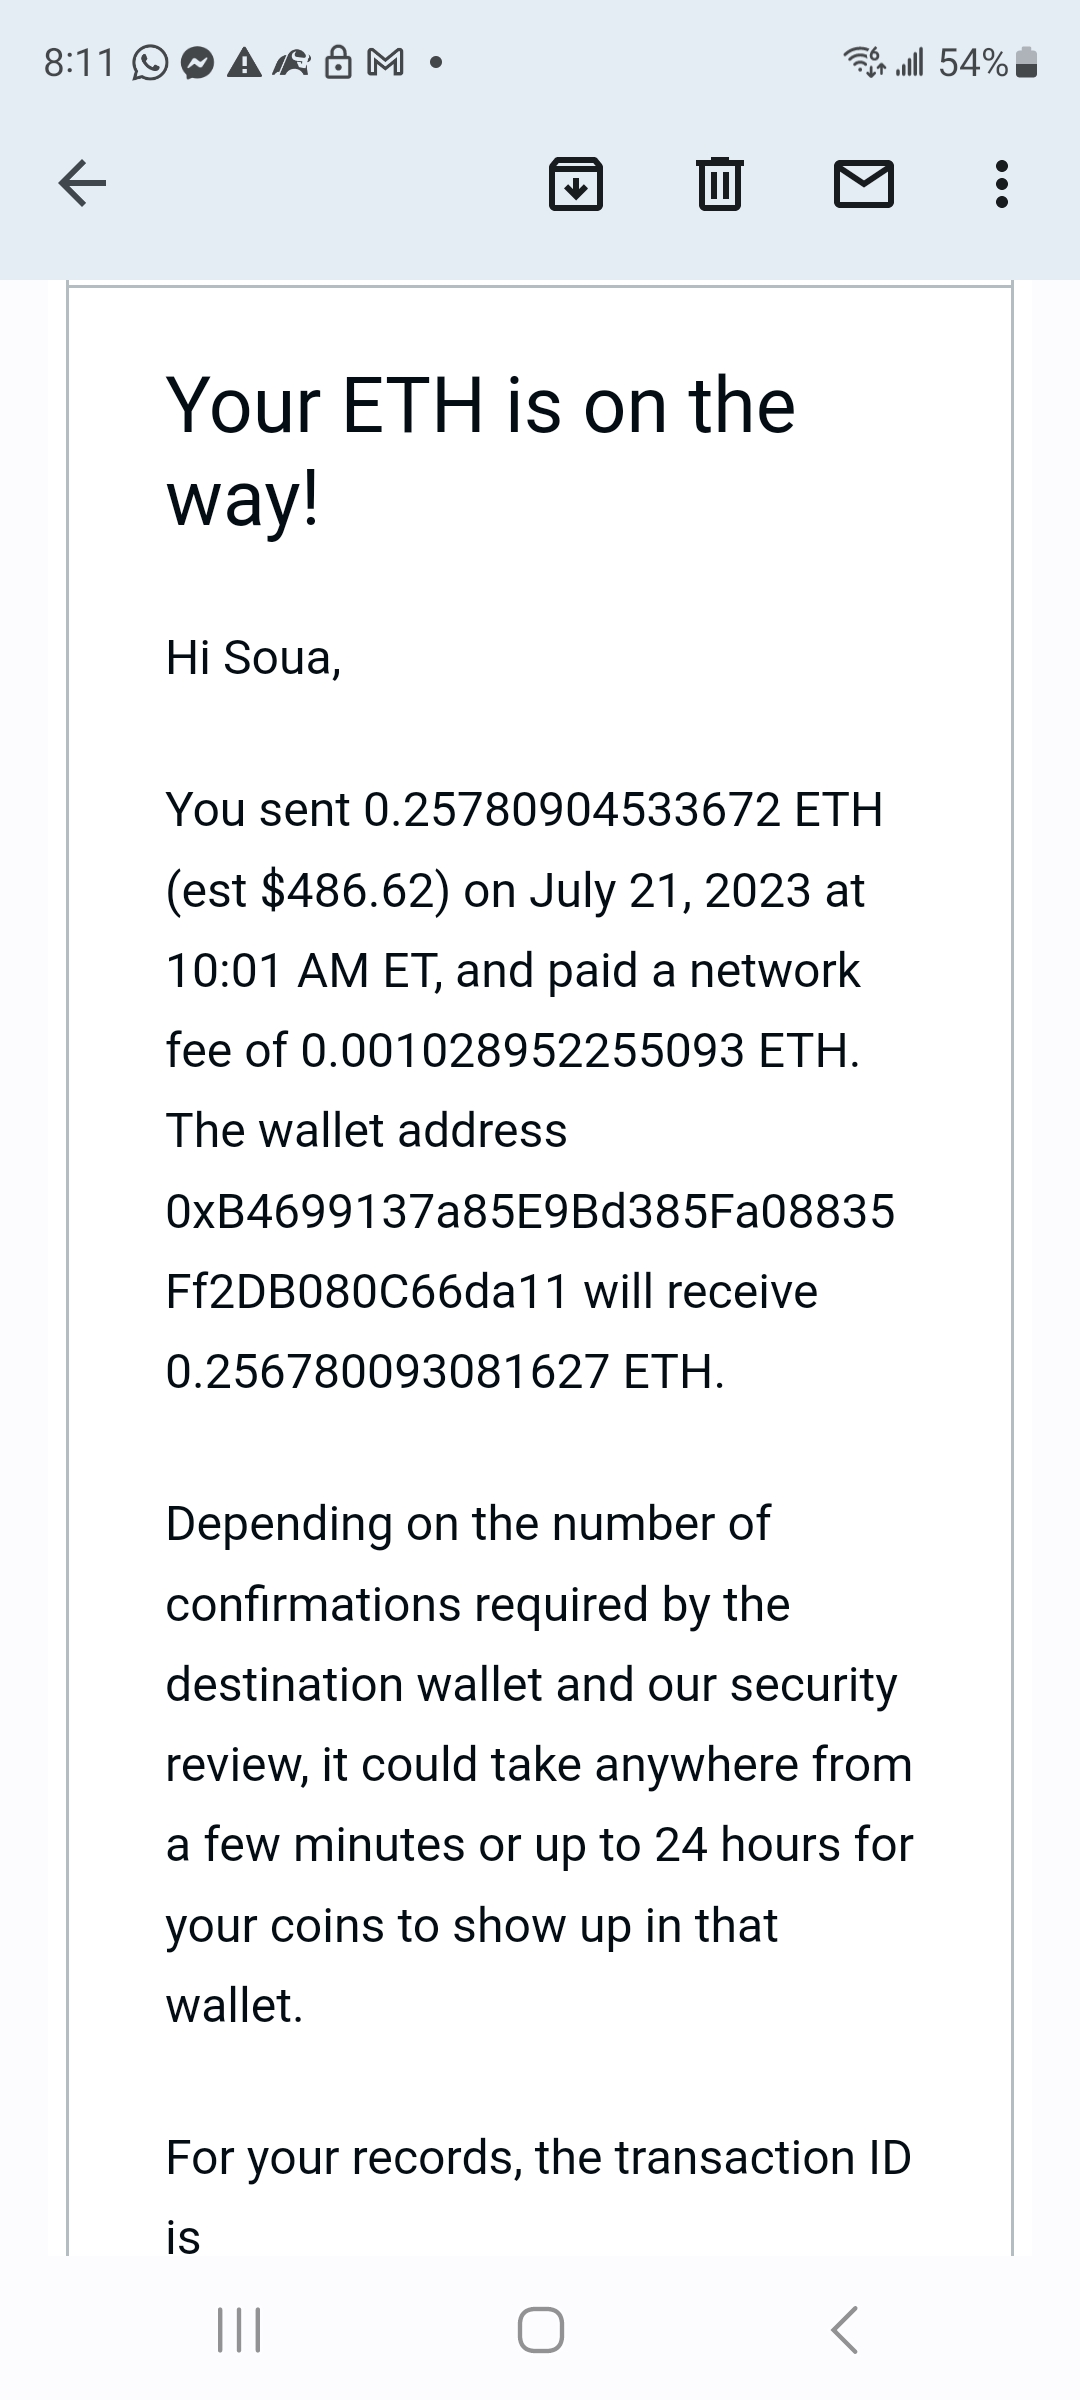1080x2400 pixels.
Task: Go back using the toolbar arrow
Action: click(x=82, y=183)
